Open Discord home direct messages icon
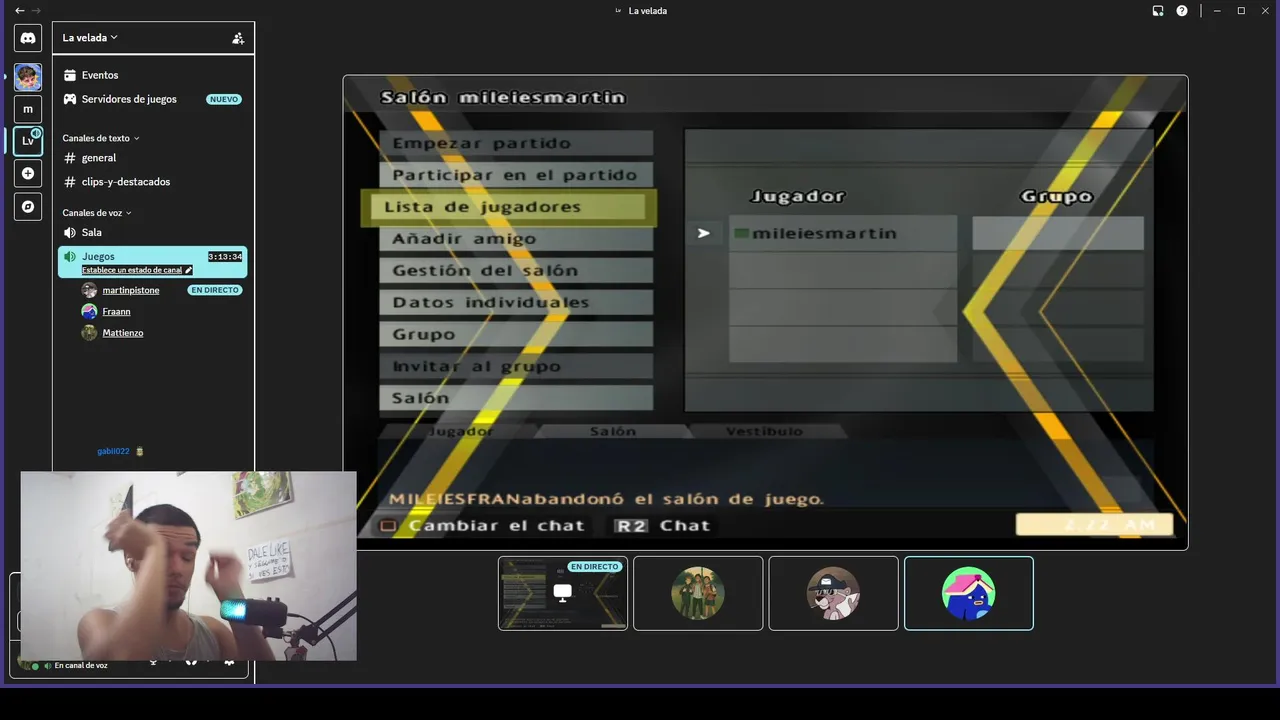 (28, 38)
